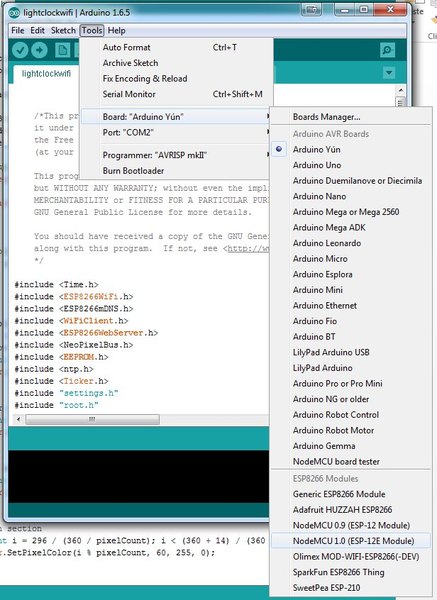This screenshot has width=437, height=600.
Task: Select Arduino Esplora board
Action: (x=351, y=274)
